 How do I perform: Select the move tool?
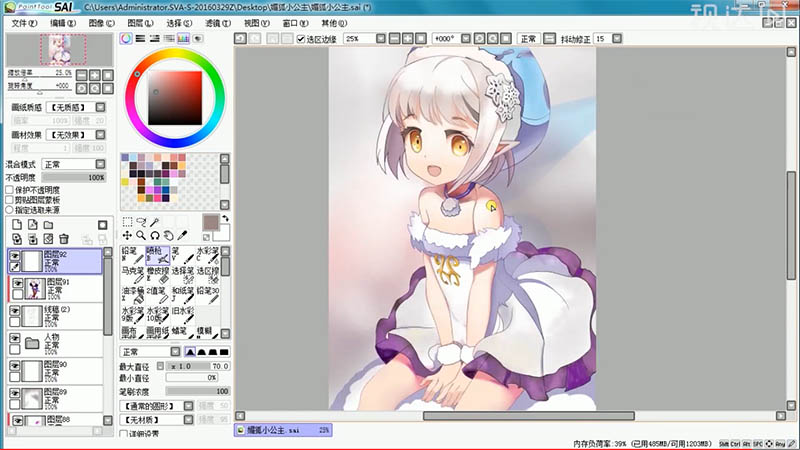127,235
